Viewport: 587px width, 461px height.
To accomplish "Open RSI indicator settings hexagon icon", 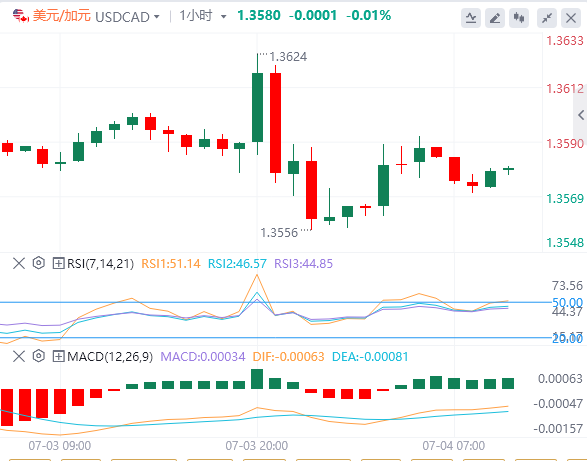I will click(x=39, y=263).
